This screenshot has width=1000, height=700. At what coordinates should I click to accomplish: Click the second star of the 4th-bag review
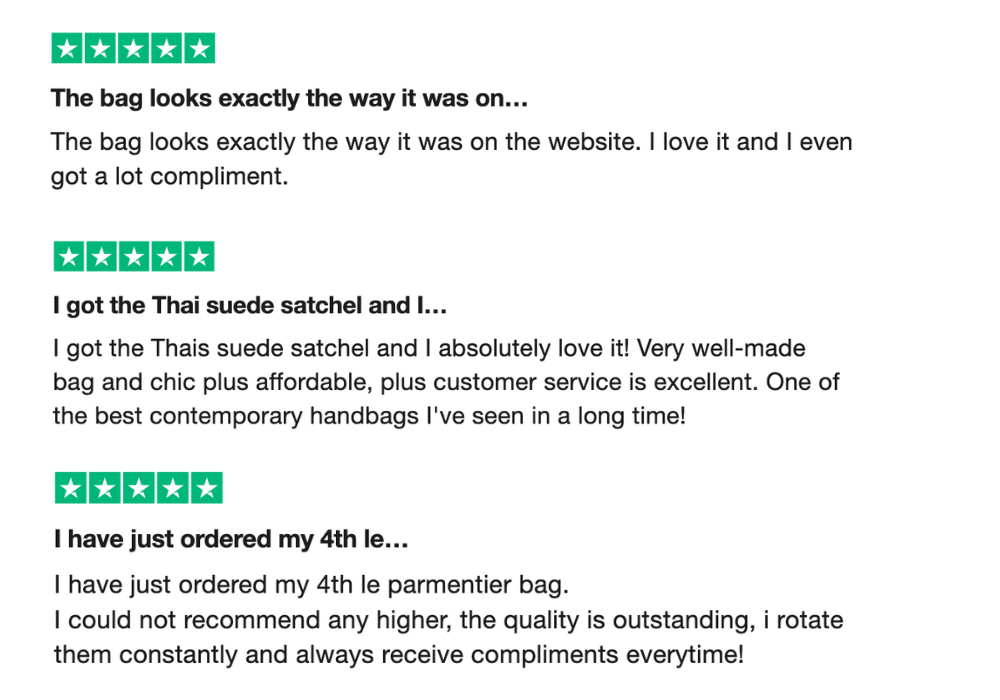coord(105,488)
